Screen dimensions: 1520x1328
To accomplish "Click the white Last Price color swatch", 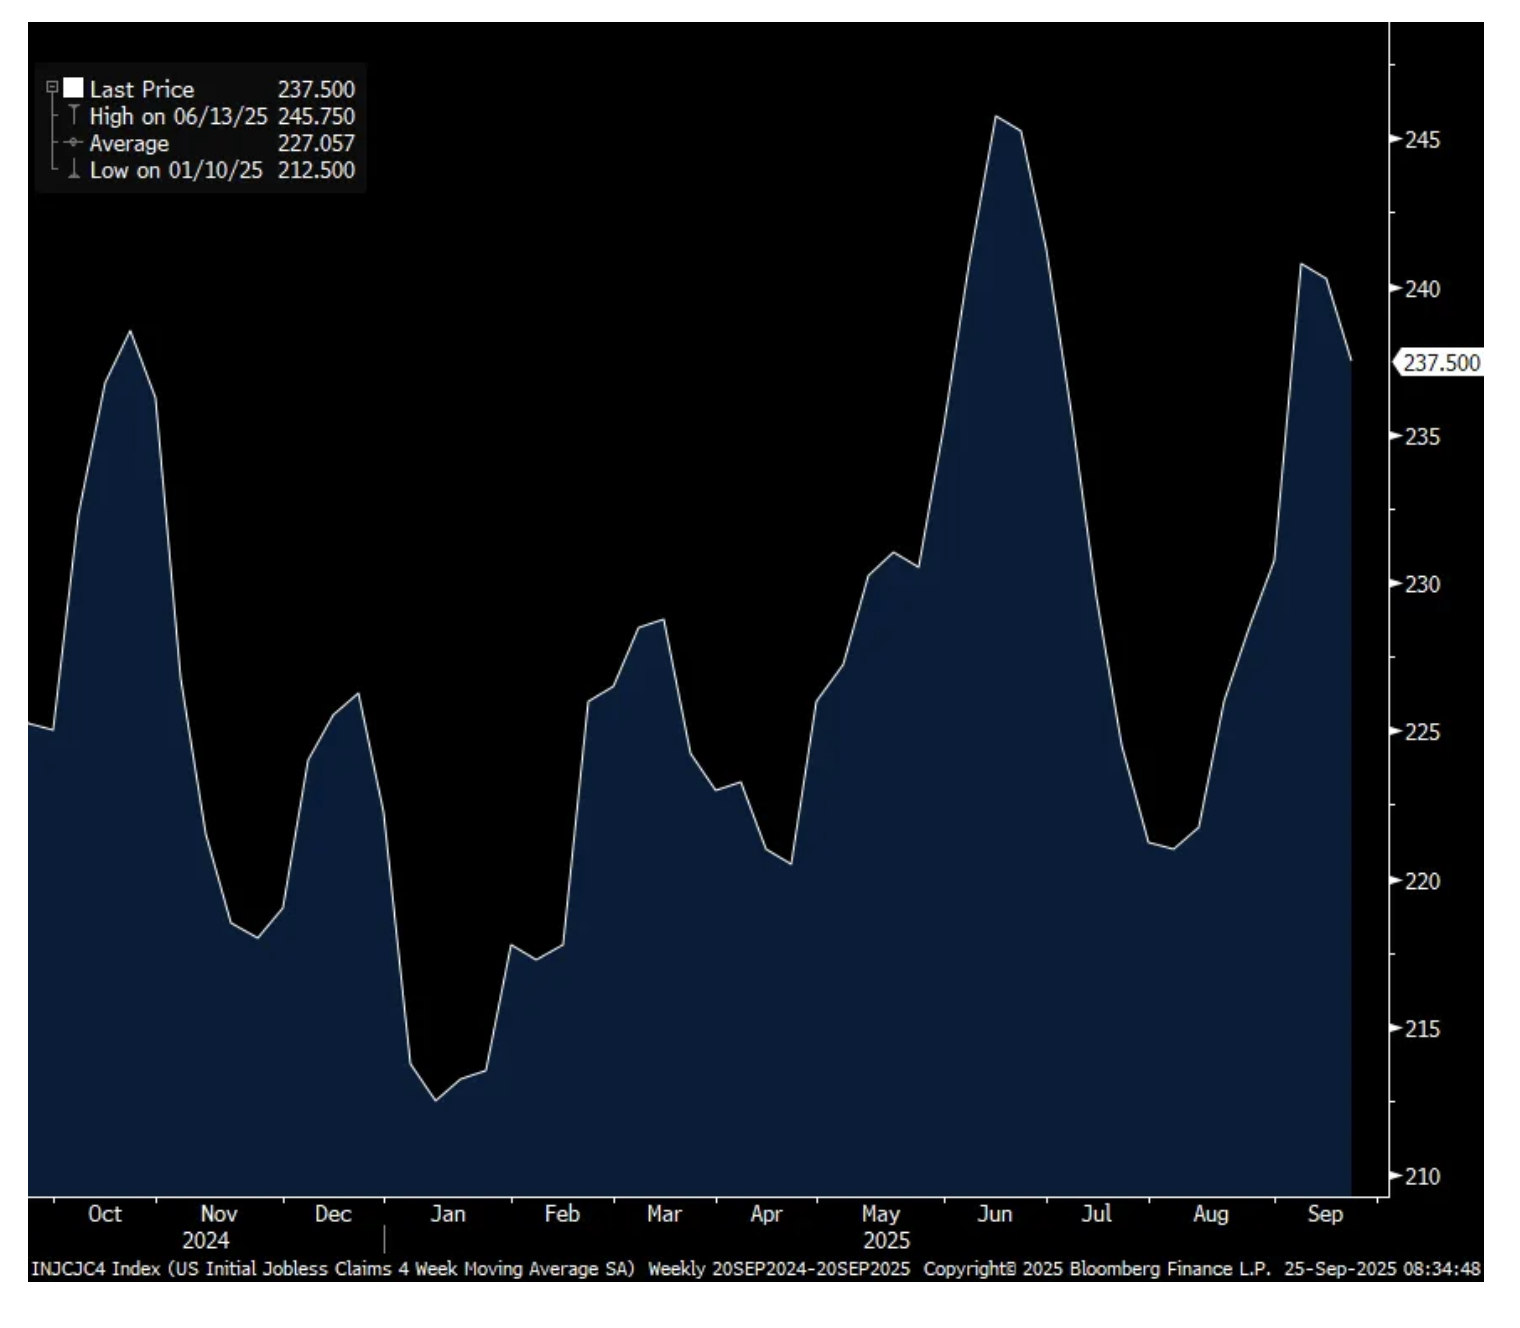I will click(x=74, y=88).
